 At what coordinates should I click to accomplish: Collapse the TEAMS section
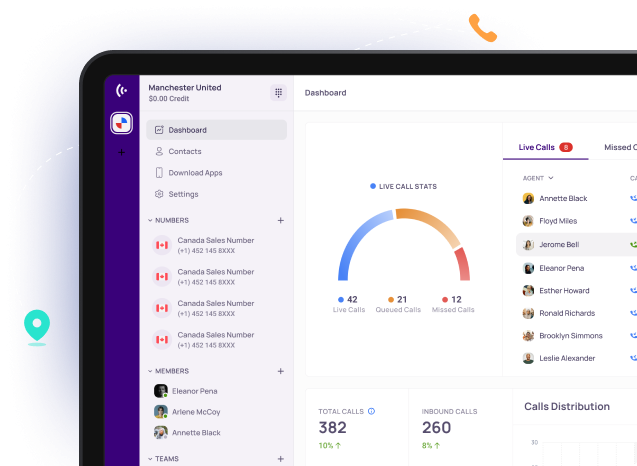click(150, 459)
